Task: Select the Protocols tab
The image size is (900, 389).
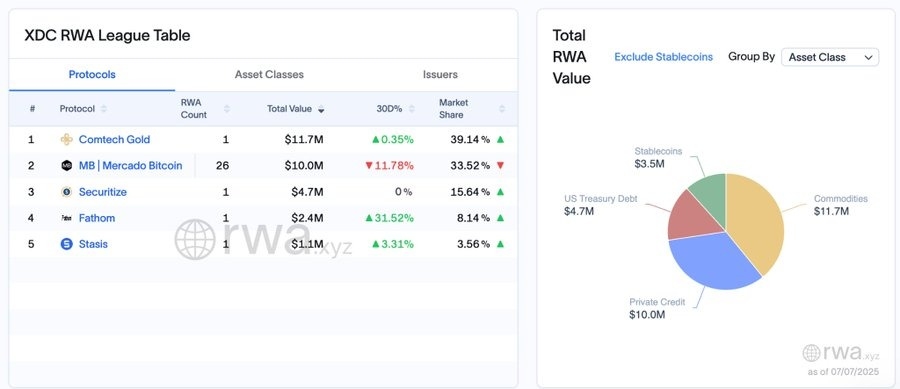Action: coord(92,75)
